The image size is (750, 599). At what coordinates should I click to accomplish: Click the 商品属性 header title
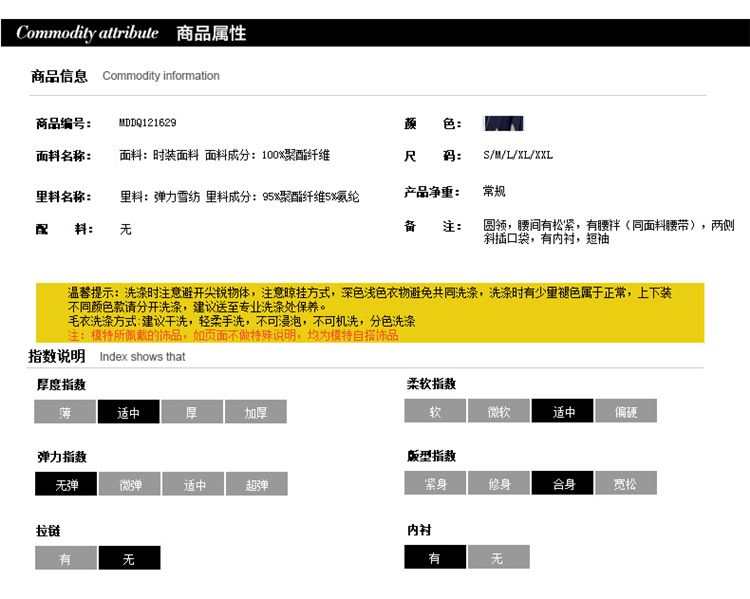click(211, 33)
